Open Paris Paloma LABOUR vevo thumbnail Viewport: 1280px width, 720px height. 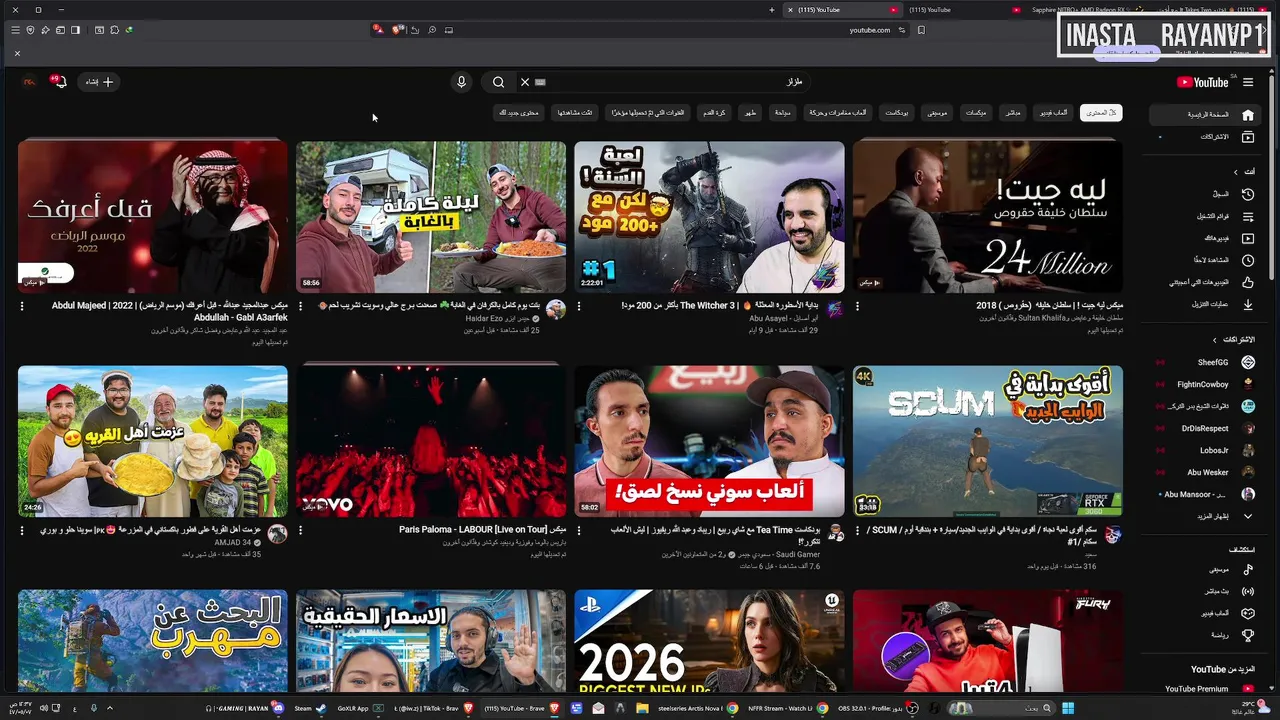[431, 441]
